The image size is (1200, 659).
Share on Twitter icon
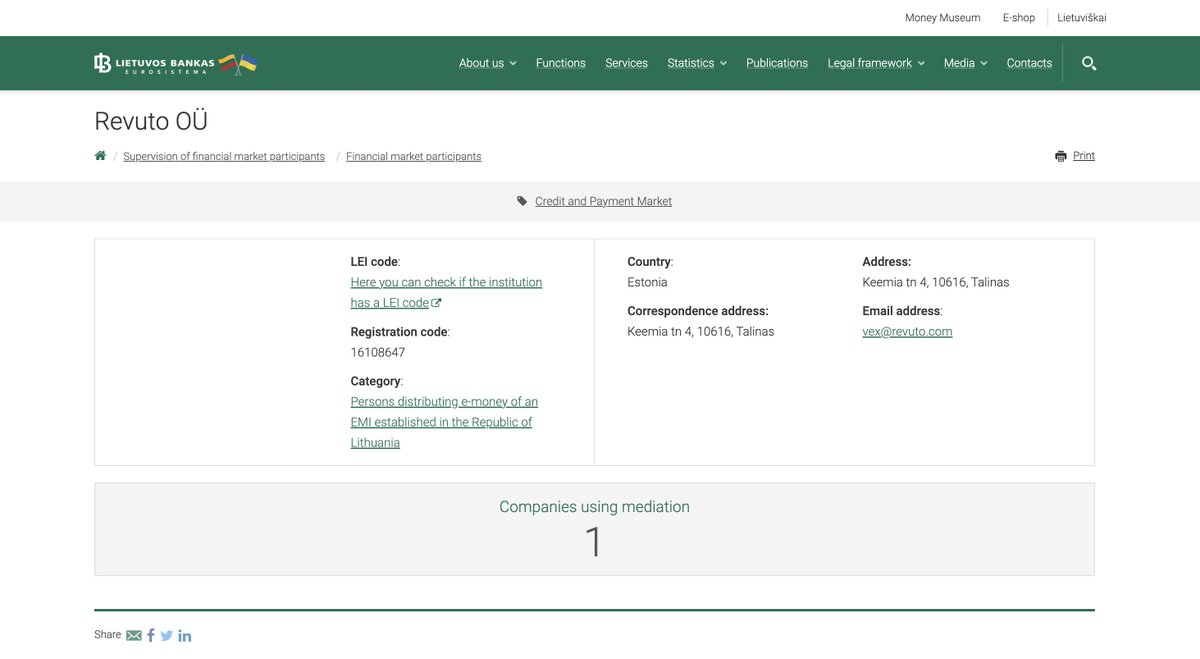pos(167,635)
